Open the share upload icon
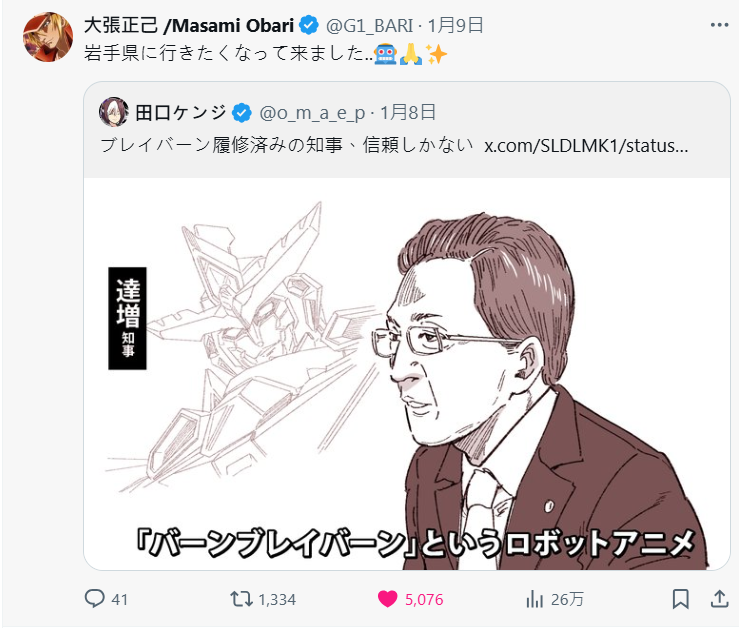Image resolution: width=739 pixels, height=628 pixels. pyautogui.click(x=720, y=599)
